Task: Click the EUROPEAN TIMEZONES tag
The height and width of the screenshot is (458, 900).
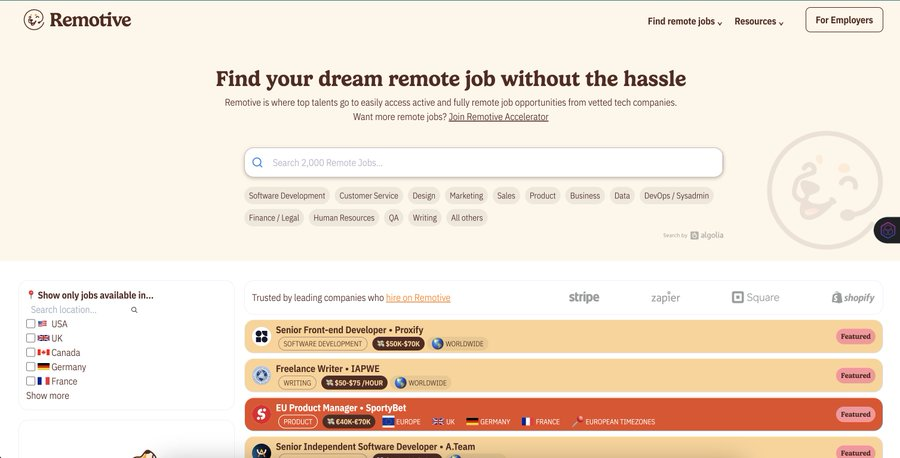Action: [x=614, y=422]
